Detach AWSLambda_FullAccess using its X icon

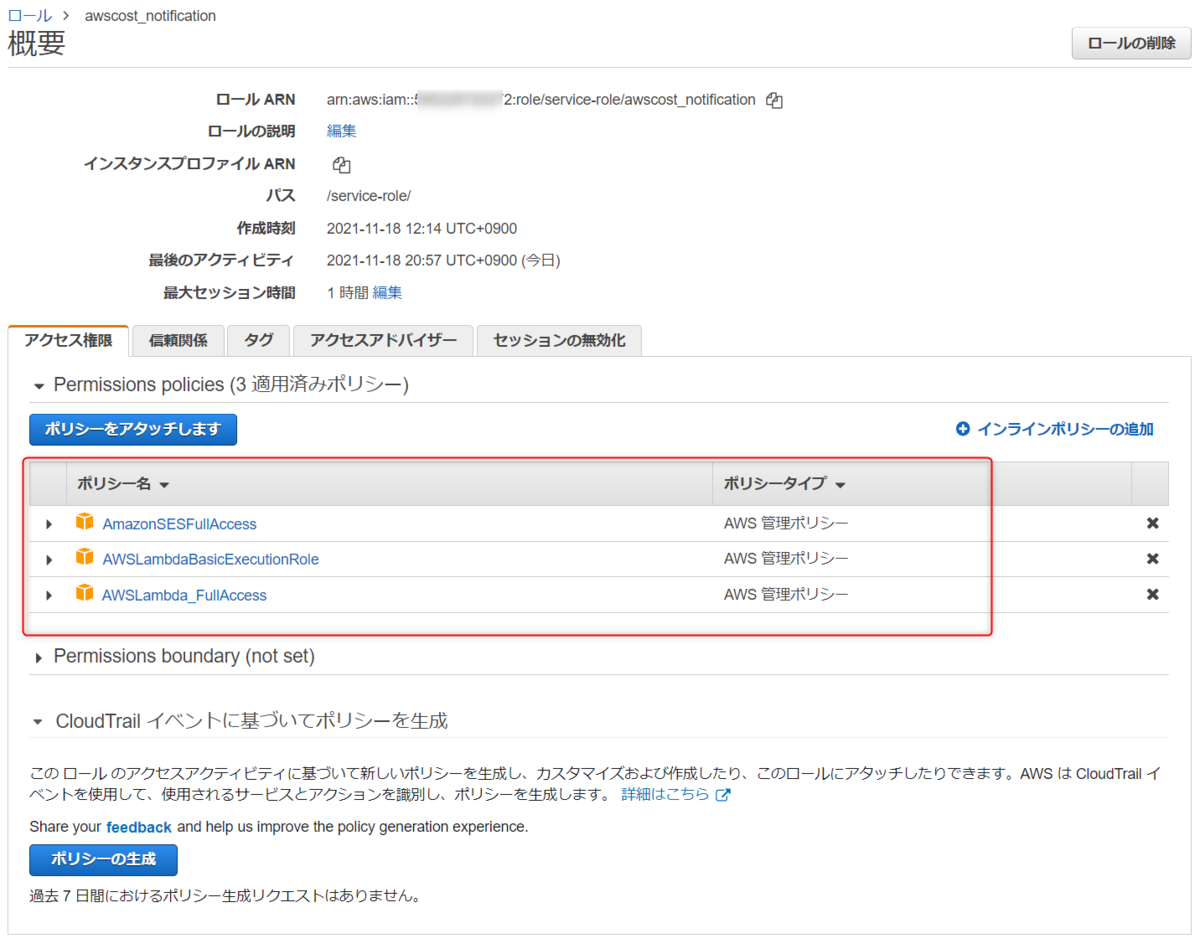click(1152, 594)
